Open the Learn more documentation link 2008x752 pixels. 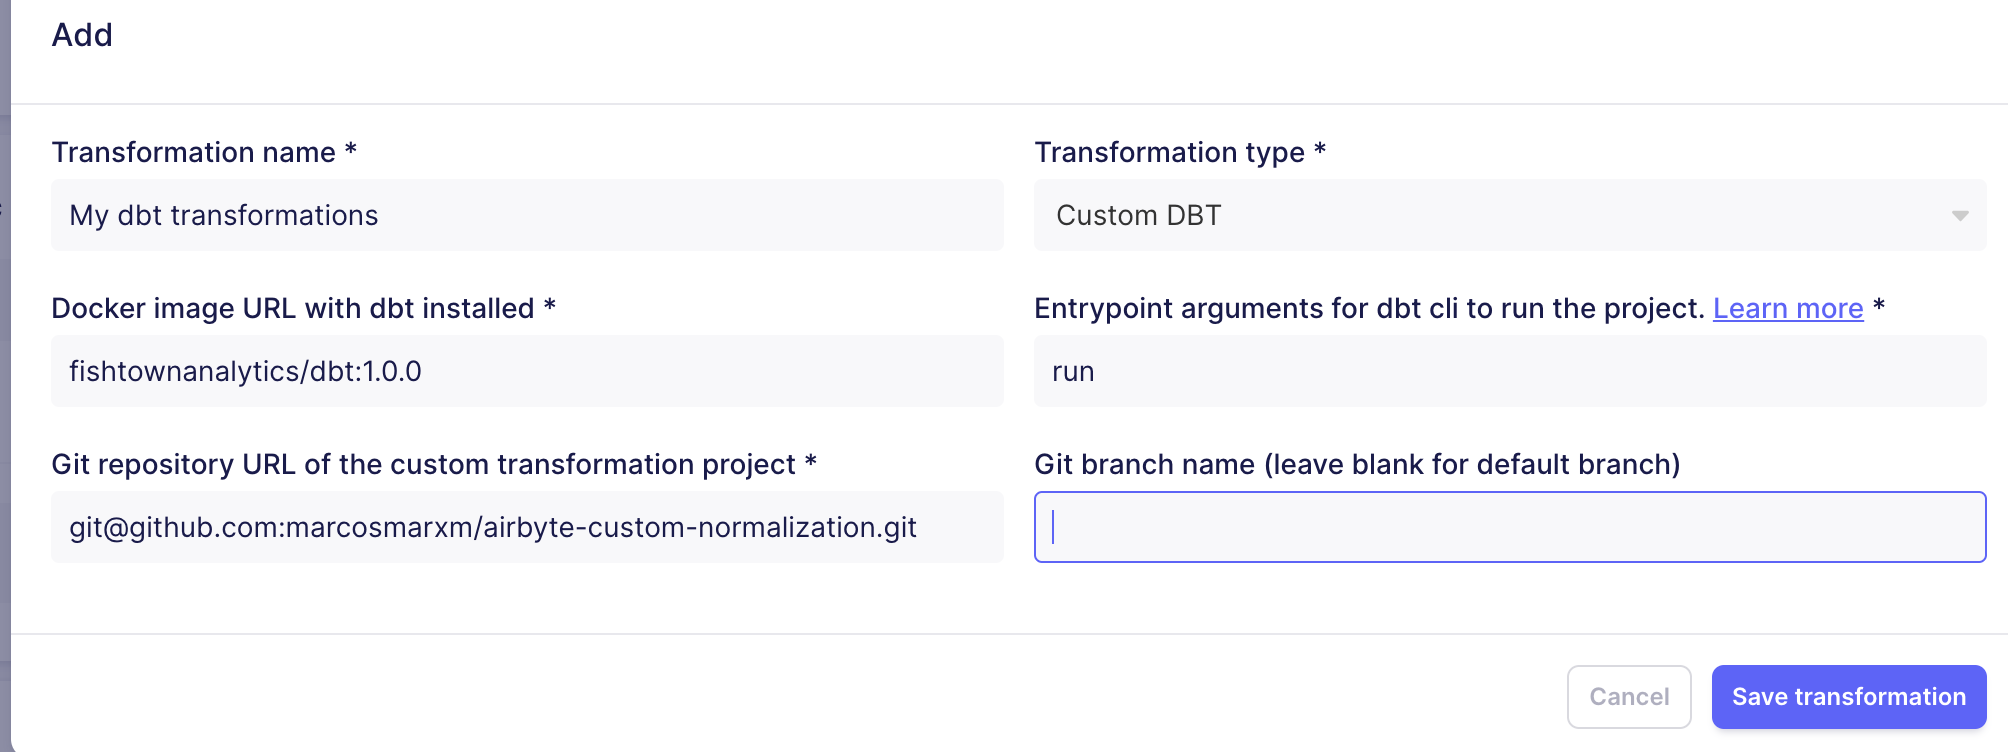point(1788,308)
